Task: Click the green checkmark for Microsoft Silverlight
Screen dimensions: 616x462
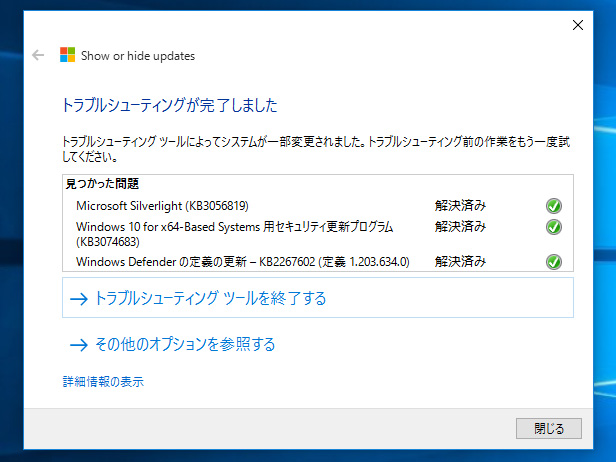Action: (553, 206)
